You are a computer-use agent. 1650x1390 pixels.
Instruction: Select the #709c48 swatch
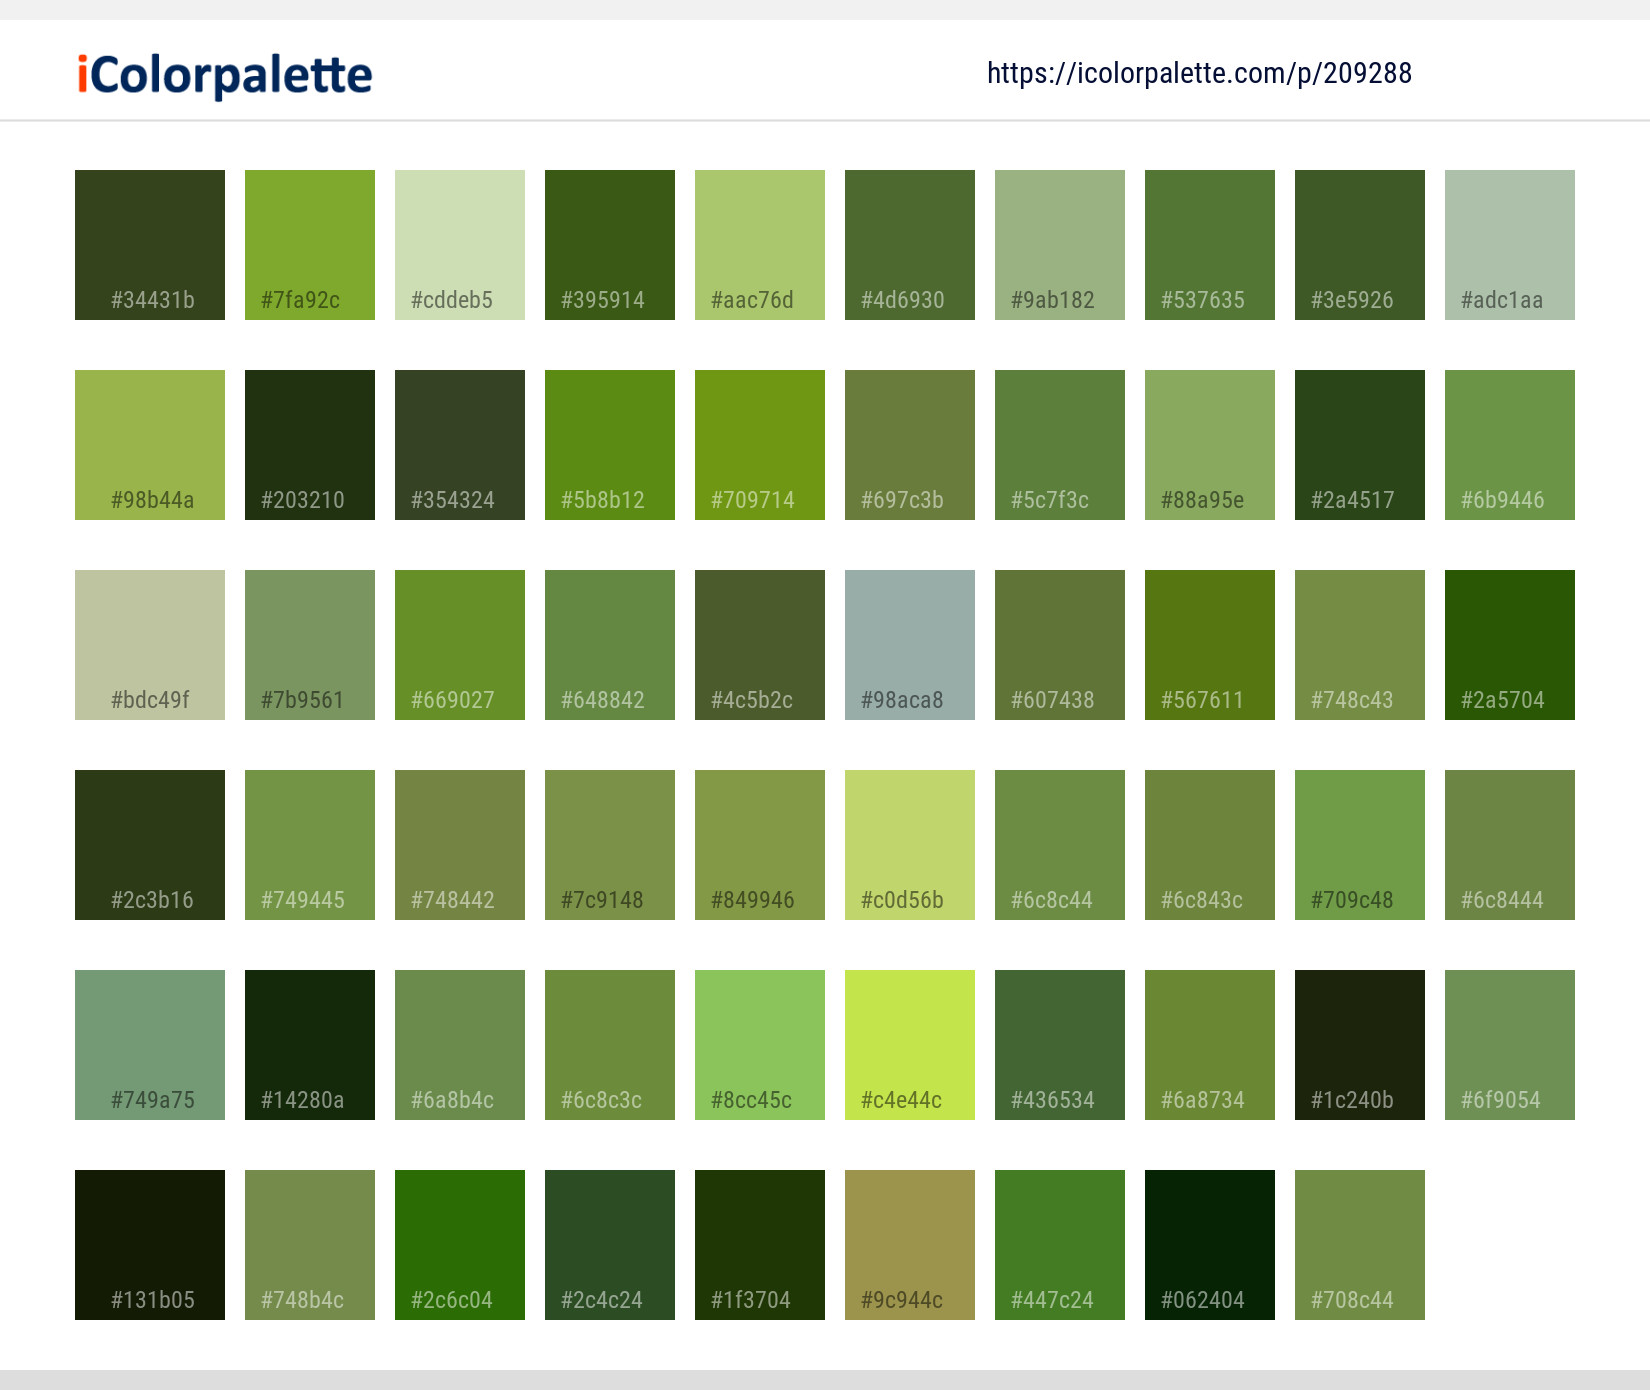1360,845
